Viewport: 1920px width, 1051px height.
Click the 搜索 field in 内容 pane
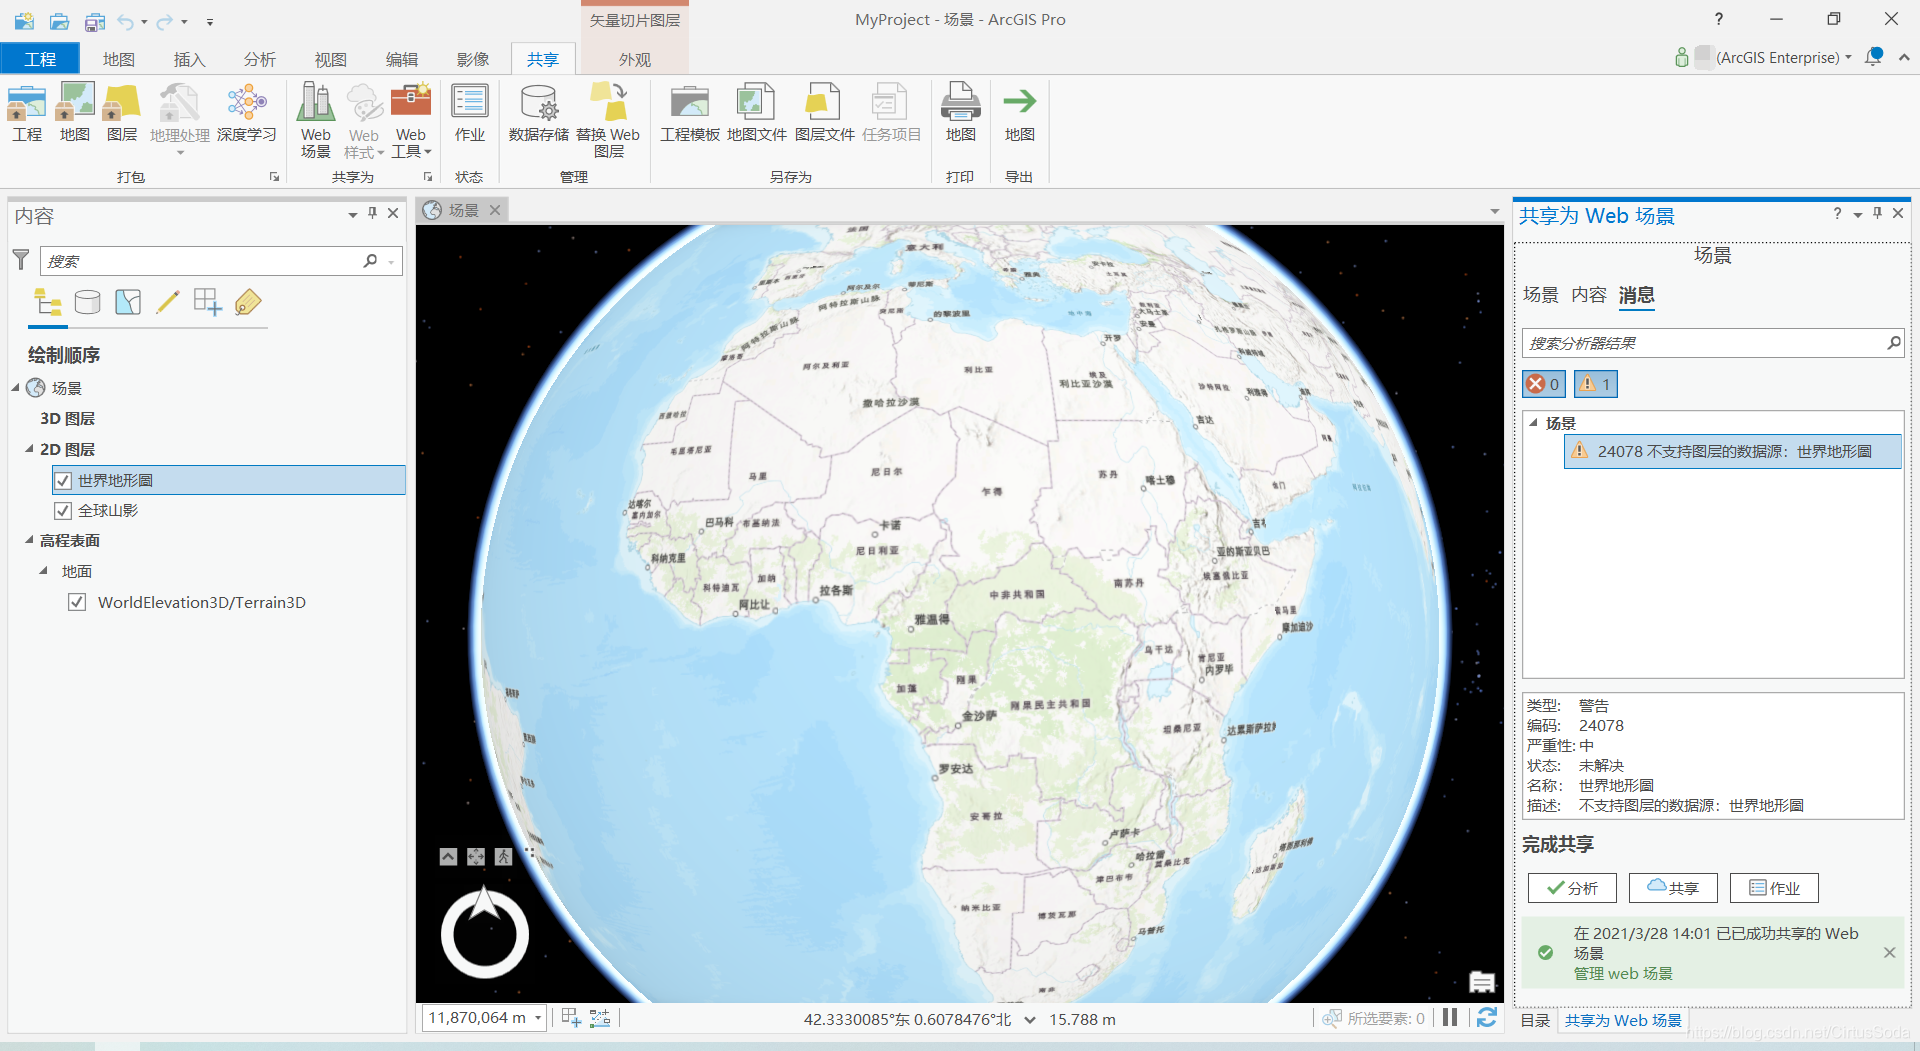[221, 261]
